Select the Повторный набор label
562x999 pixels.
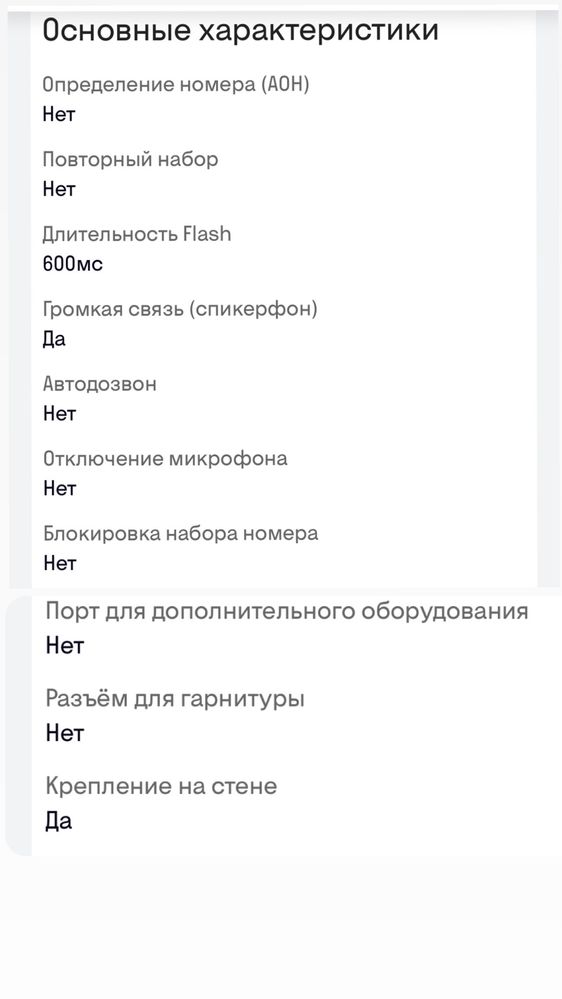point(130,159)
